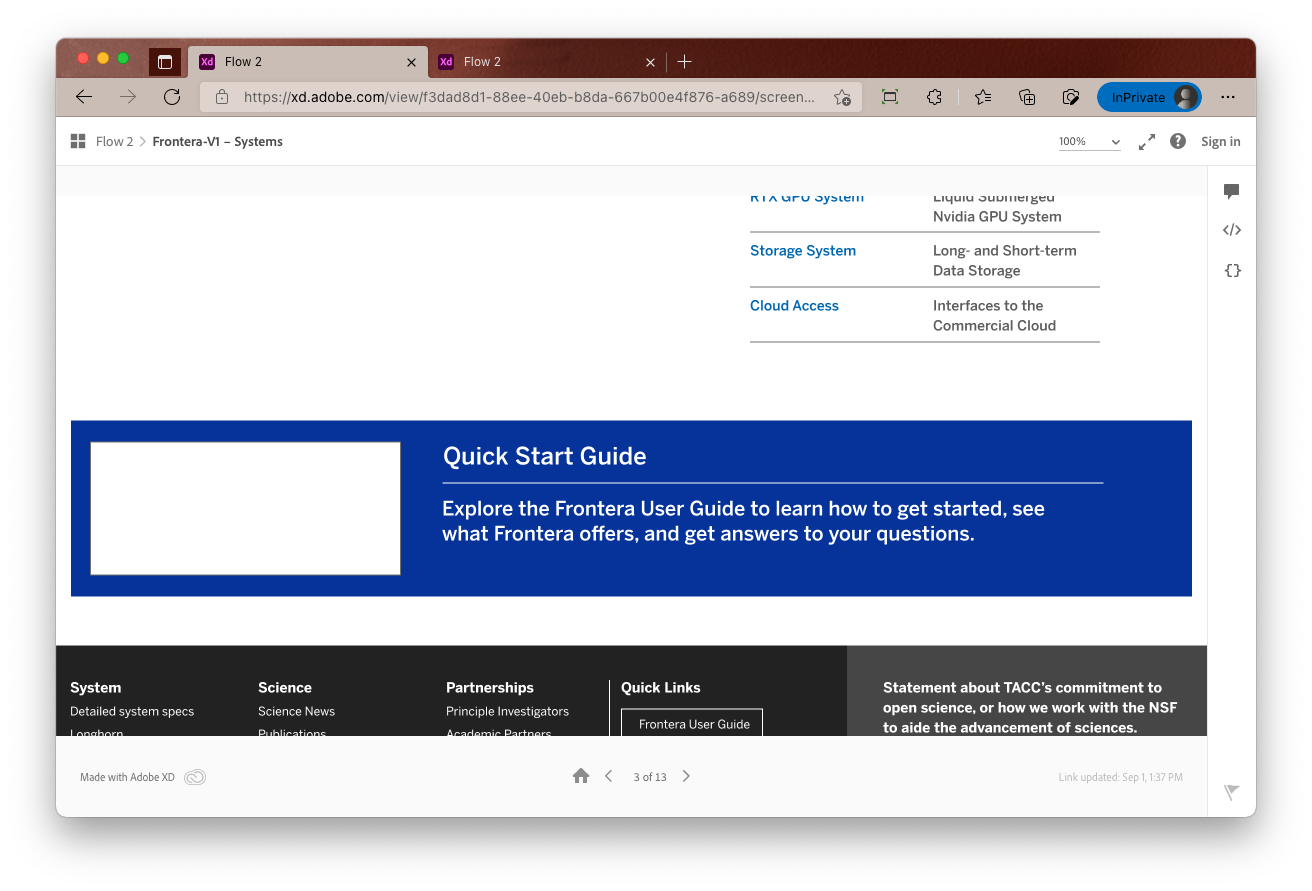Click the flag icon at bottom right
This screenshot has width=1312, height=891.
click(1232, 792)
